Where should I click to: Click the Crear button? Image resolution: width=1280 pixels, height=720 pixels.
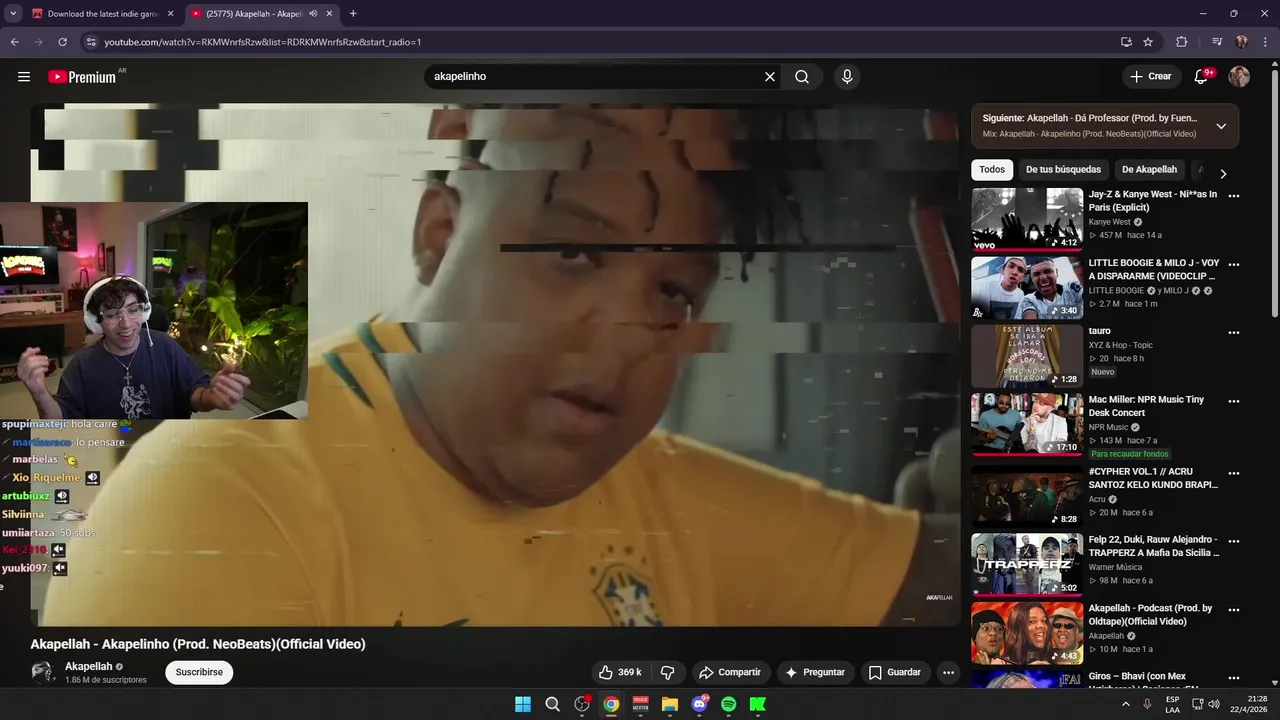pos(1150,77)
